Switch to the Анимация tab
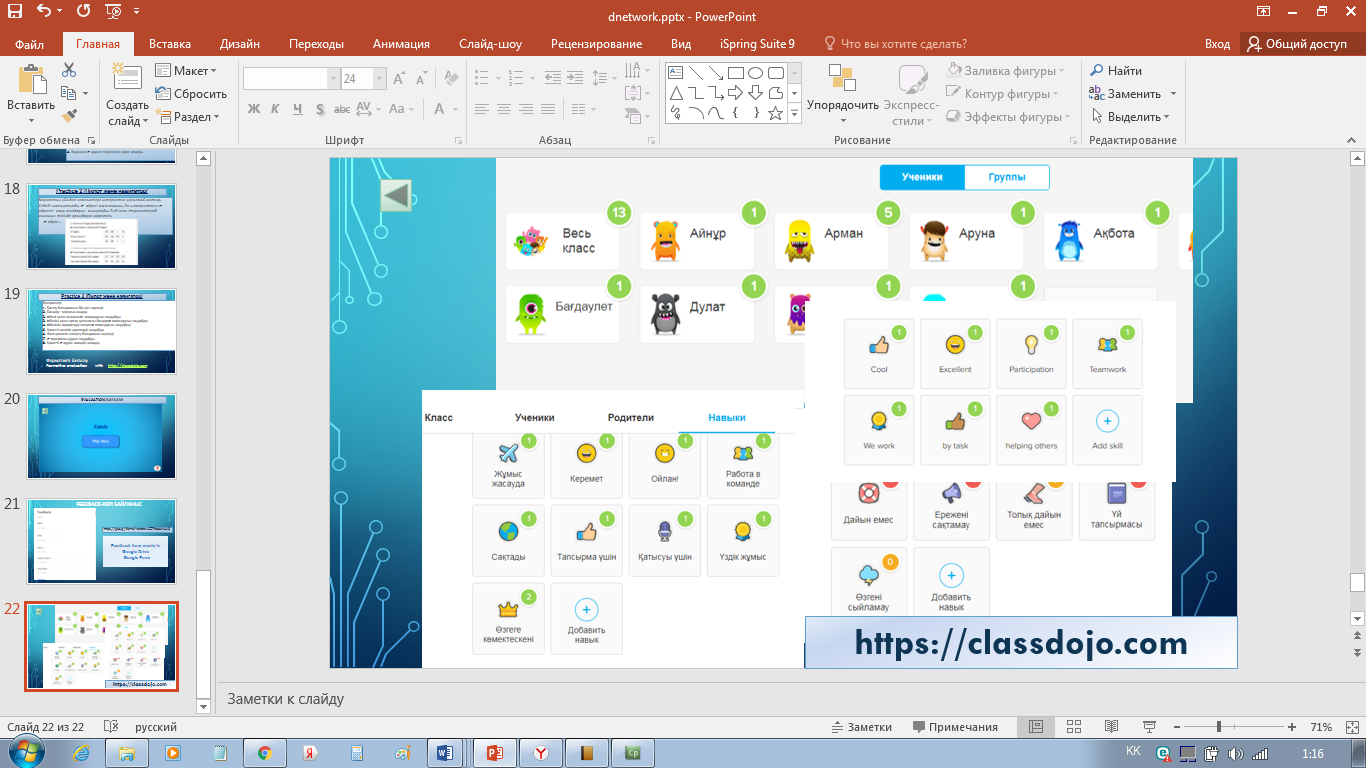Image resolution: width=1366 pixels, height=768 pixels. click(401, 44)
